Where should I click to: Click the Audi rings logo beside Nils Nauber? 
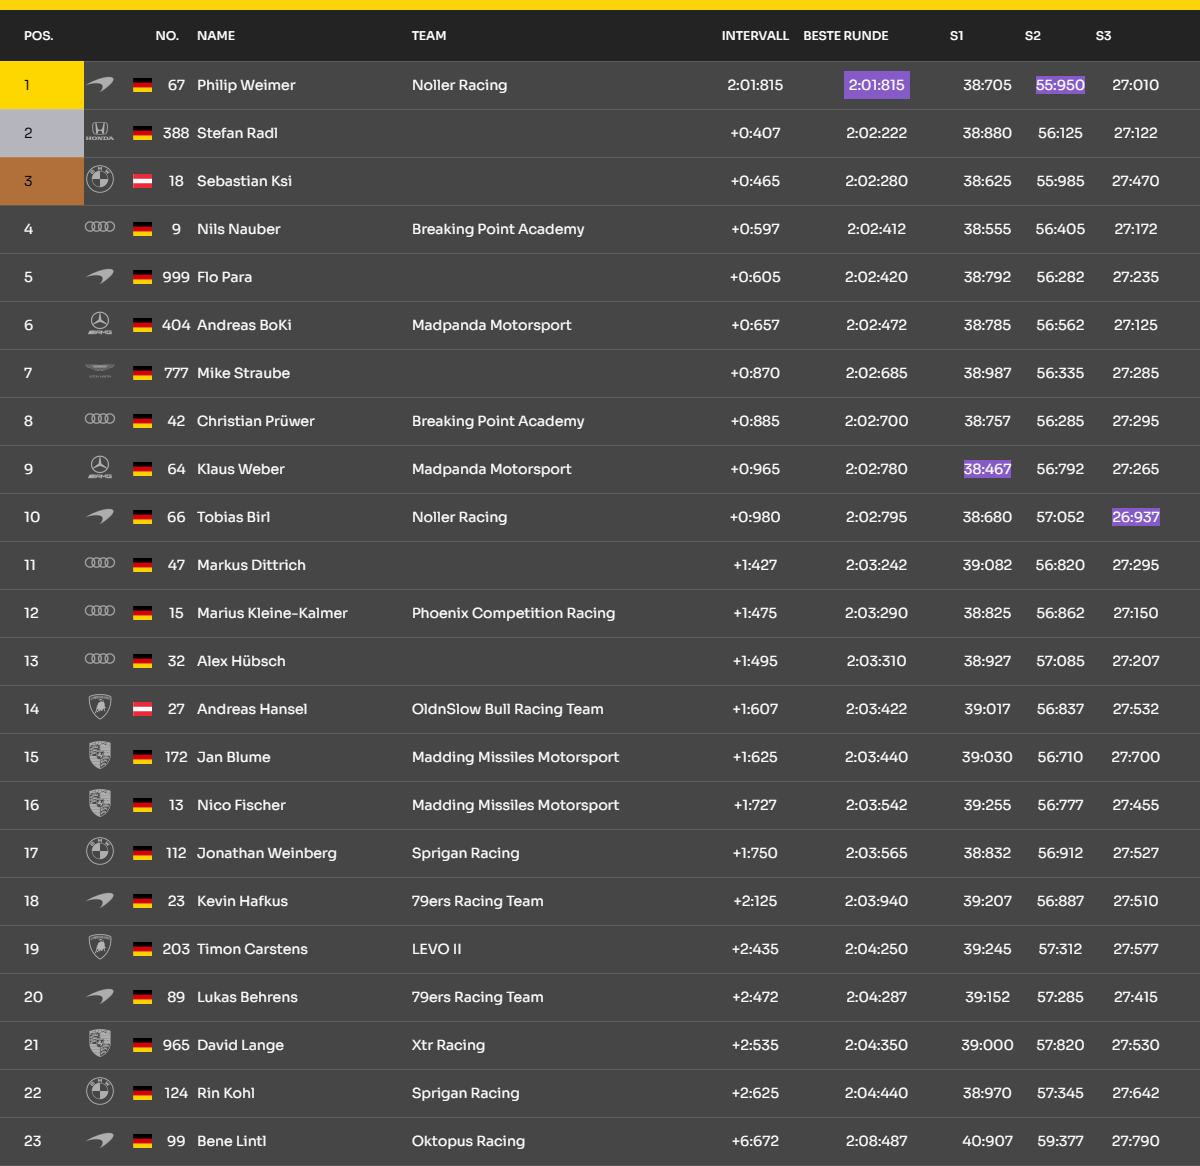(x=100, y=228)
